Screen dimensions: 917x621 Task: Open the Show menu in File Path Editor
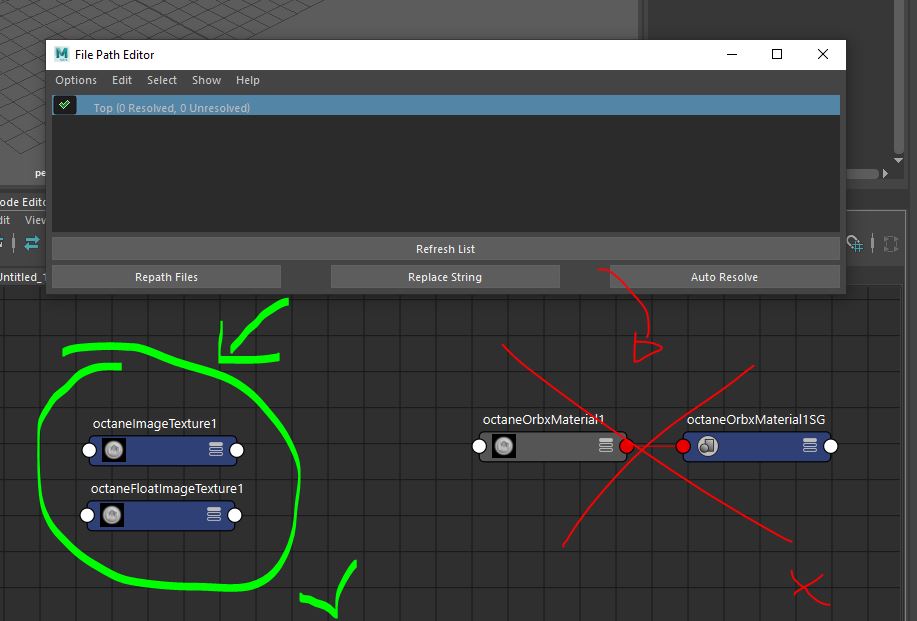click(x=206, y=80)
